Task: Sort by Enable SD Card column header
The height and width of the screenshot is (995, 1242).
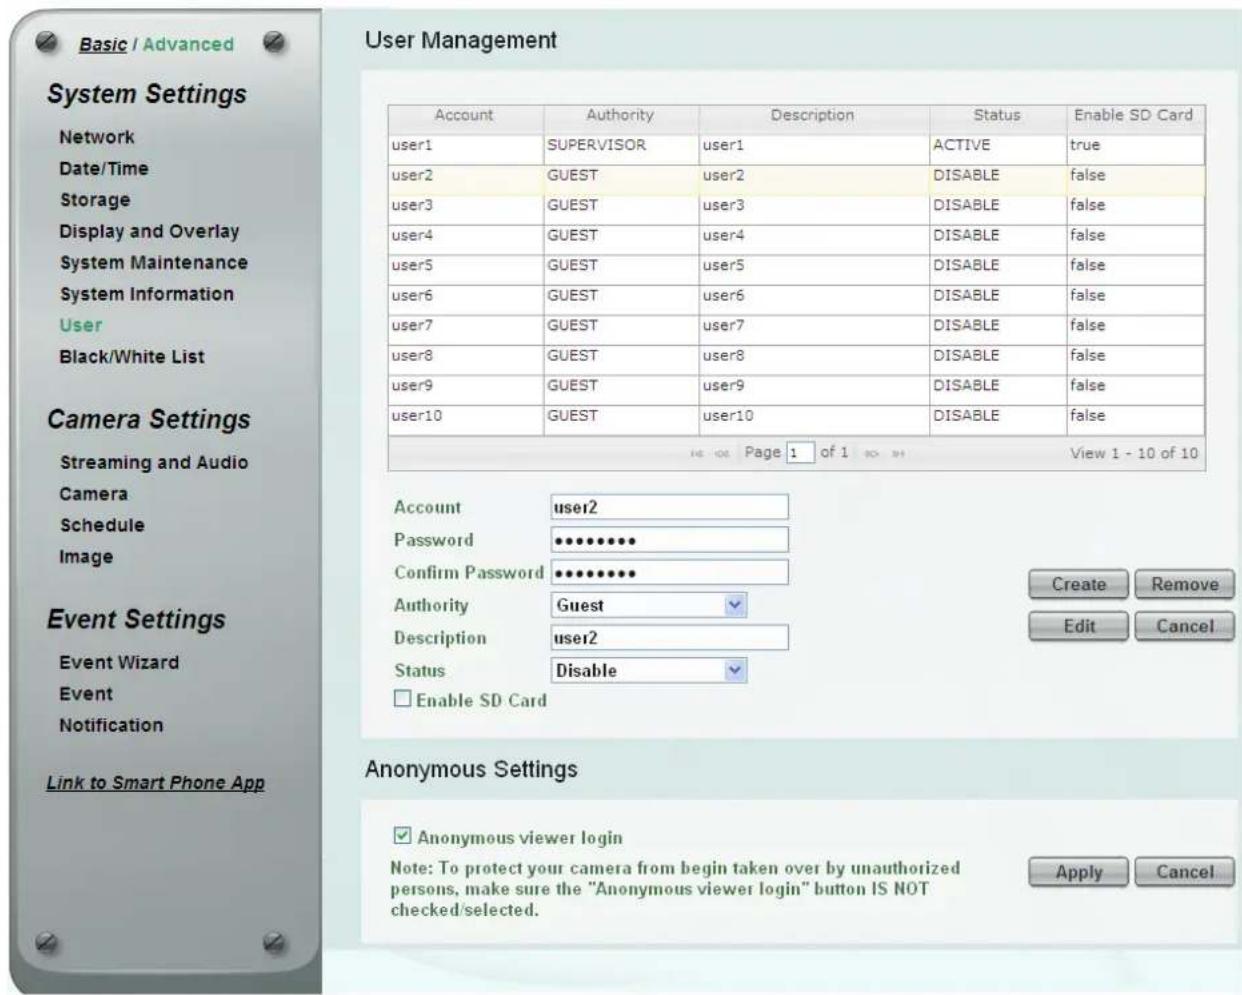Action: (x=1134, y=116)
